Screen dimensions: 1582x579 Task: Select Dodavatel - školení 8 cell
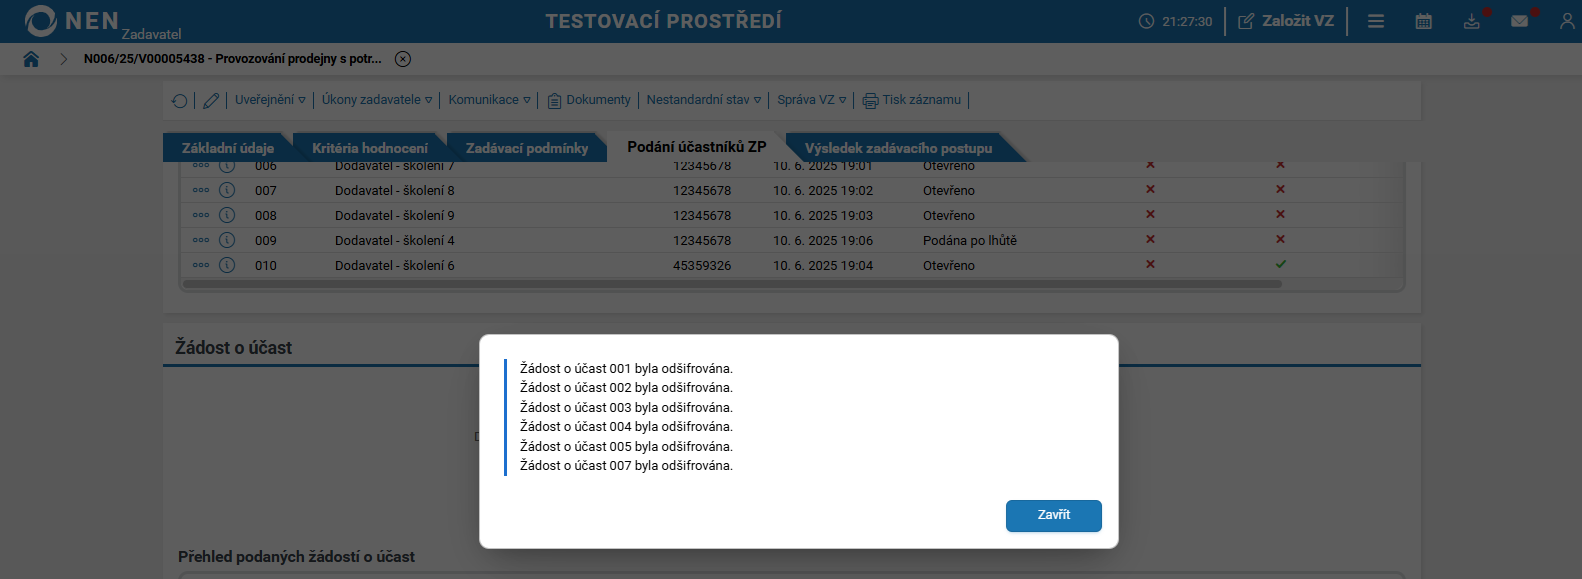[395, 190]
